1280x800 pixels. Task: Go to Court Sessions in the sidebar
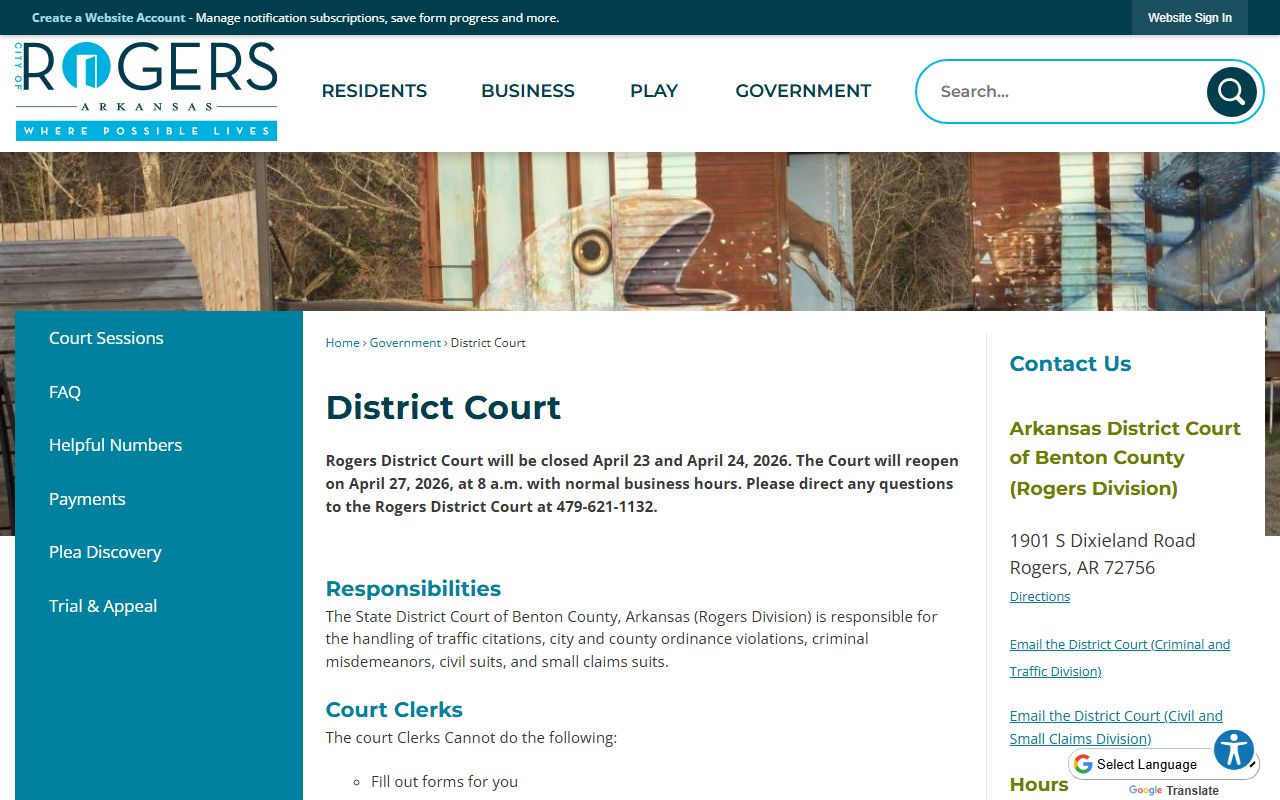point(106,338)
